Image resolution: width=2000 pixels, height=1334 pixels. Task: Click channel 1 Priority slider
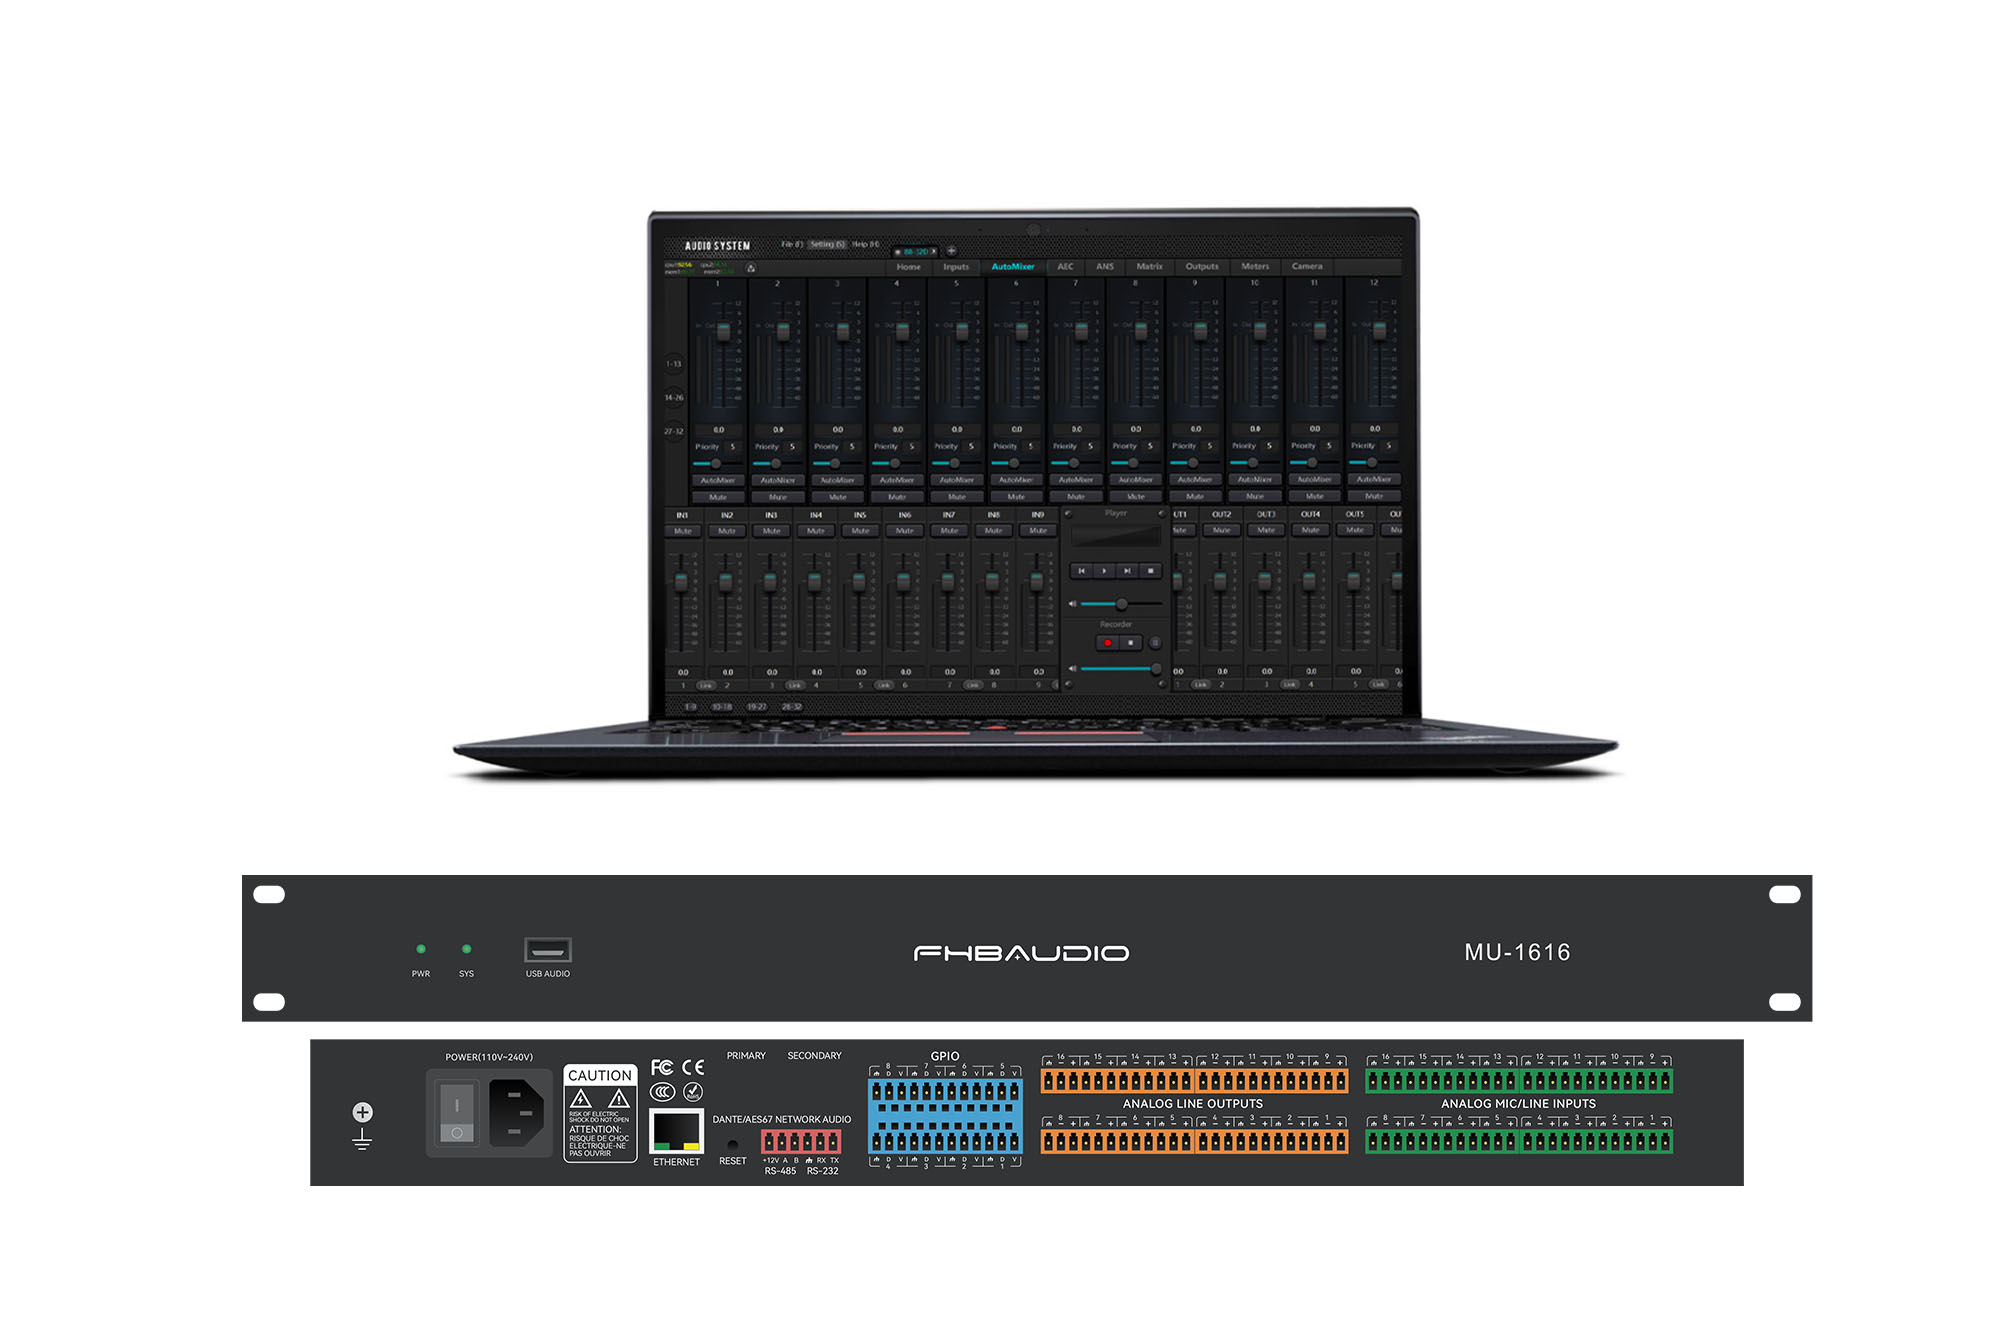tap(715, 464)
